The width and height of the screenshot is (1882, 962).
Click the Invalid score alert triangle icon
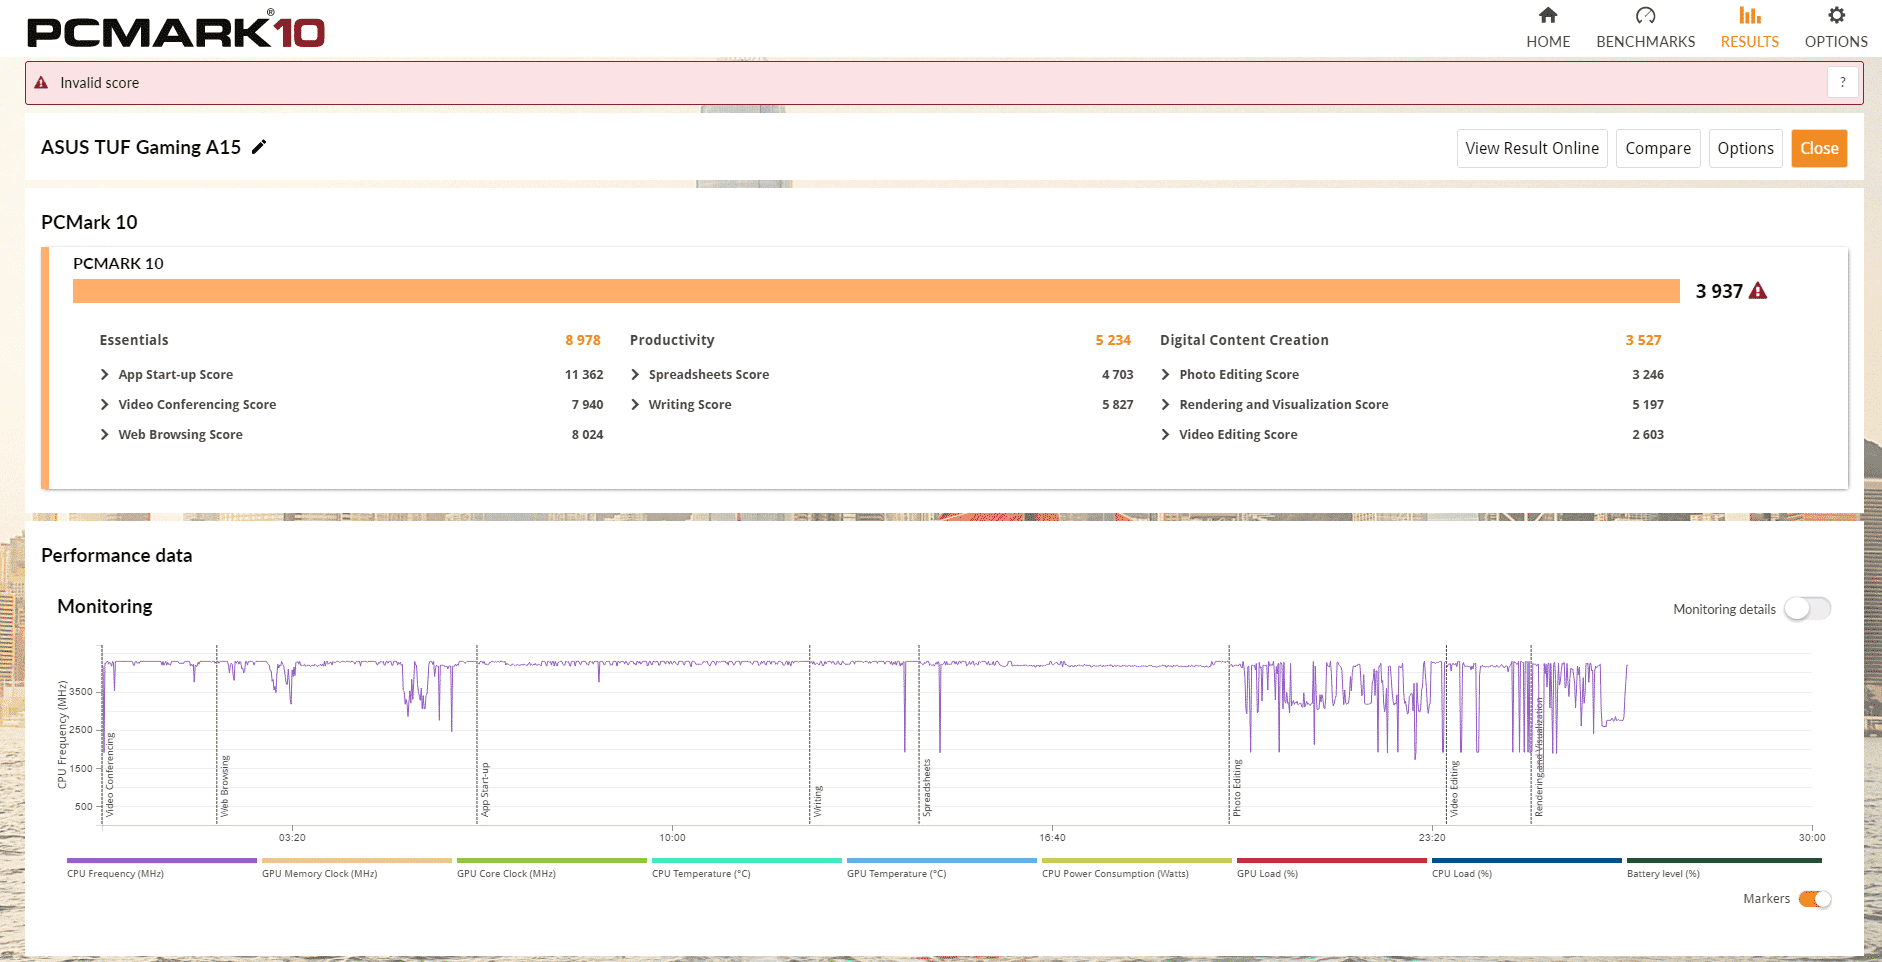pos(41,83)
